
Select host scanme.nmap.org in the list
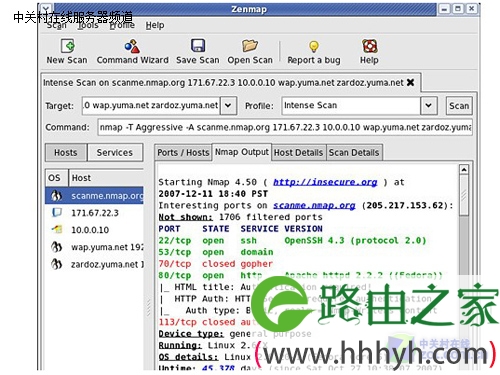point(94,196)
